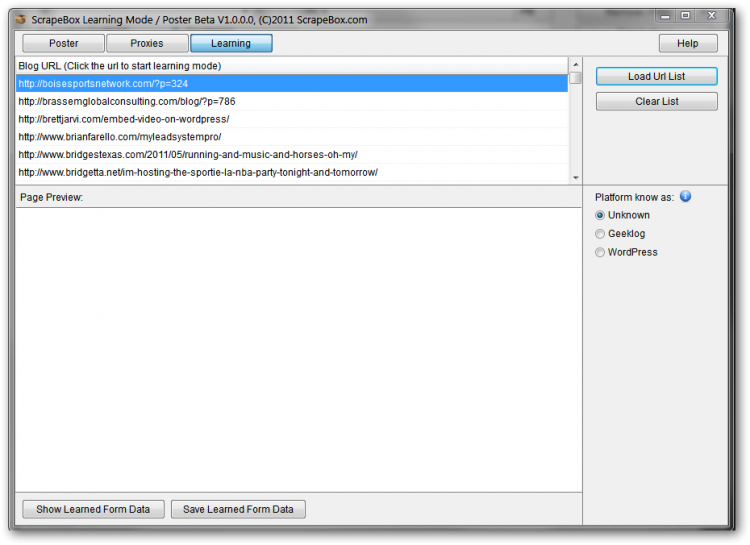Switch to the Learning tab
The height and width of the screenshot is (545, 750).
click(231, 44)
